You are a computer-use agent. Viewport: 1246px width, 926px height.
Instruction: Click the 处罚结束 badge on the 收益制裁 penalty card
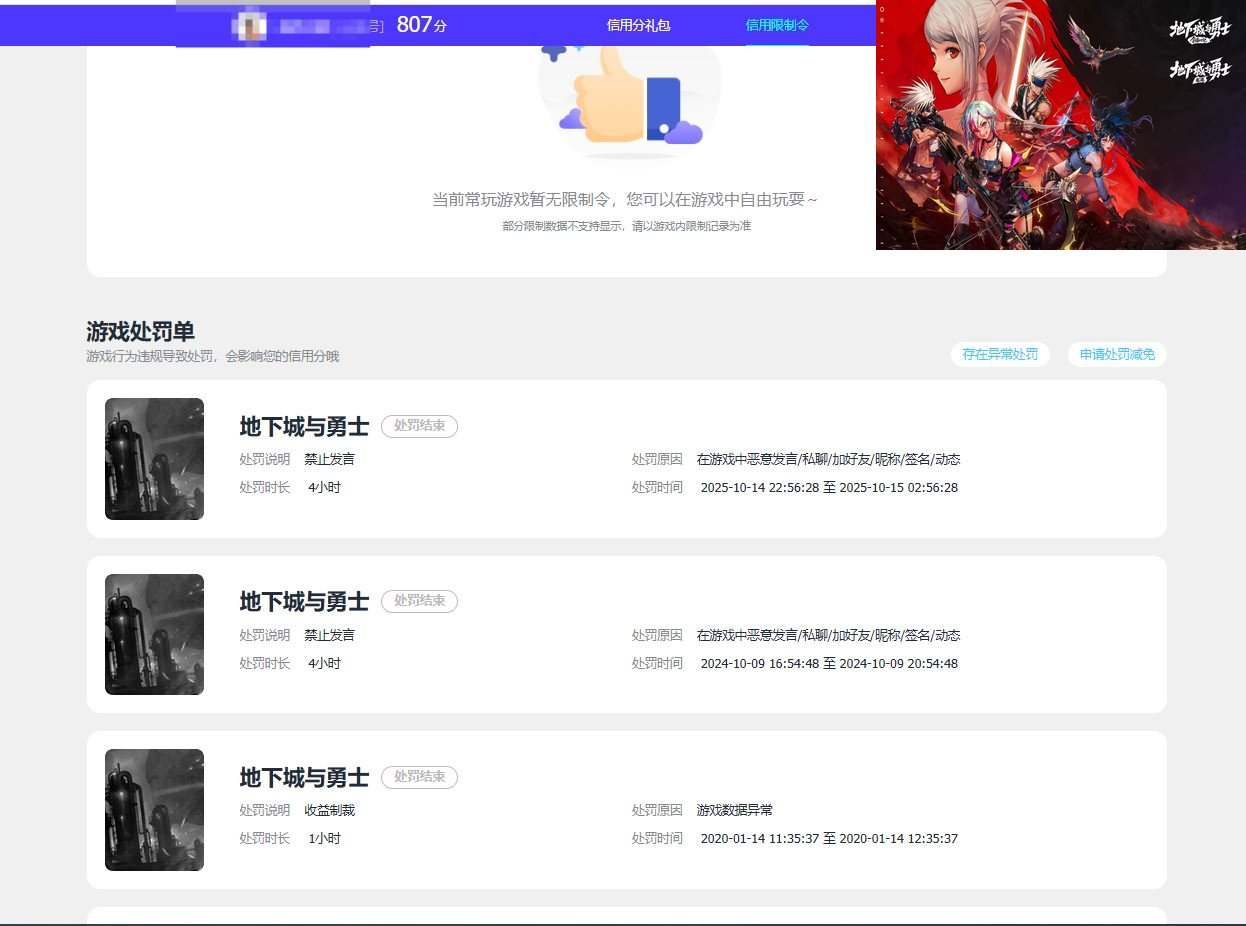click(x=419, y=777)
